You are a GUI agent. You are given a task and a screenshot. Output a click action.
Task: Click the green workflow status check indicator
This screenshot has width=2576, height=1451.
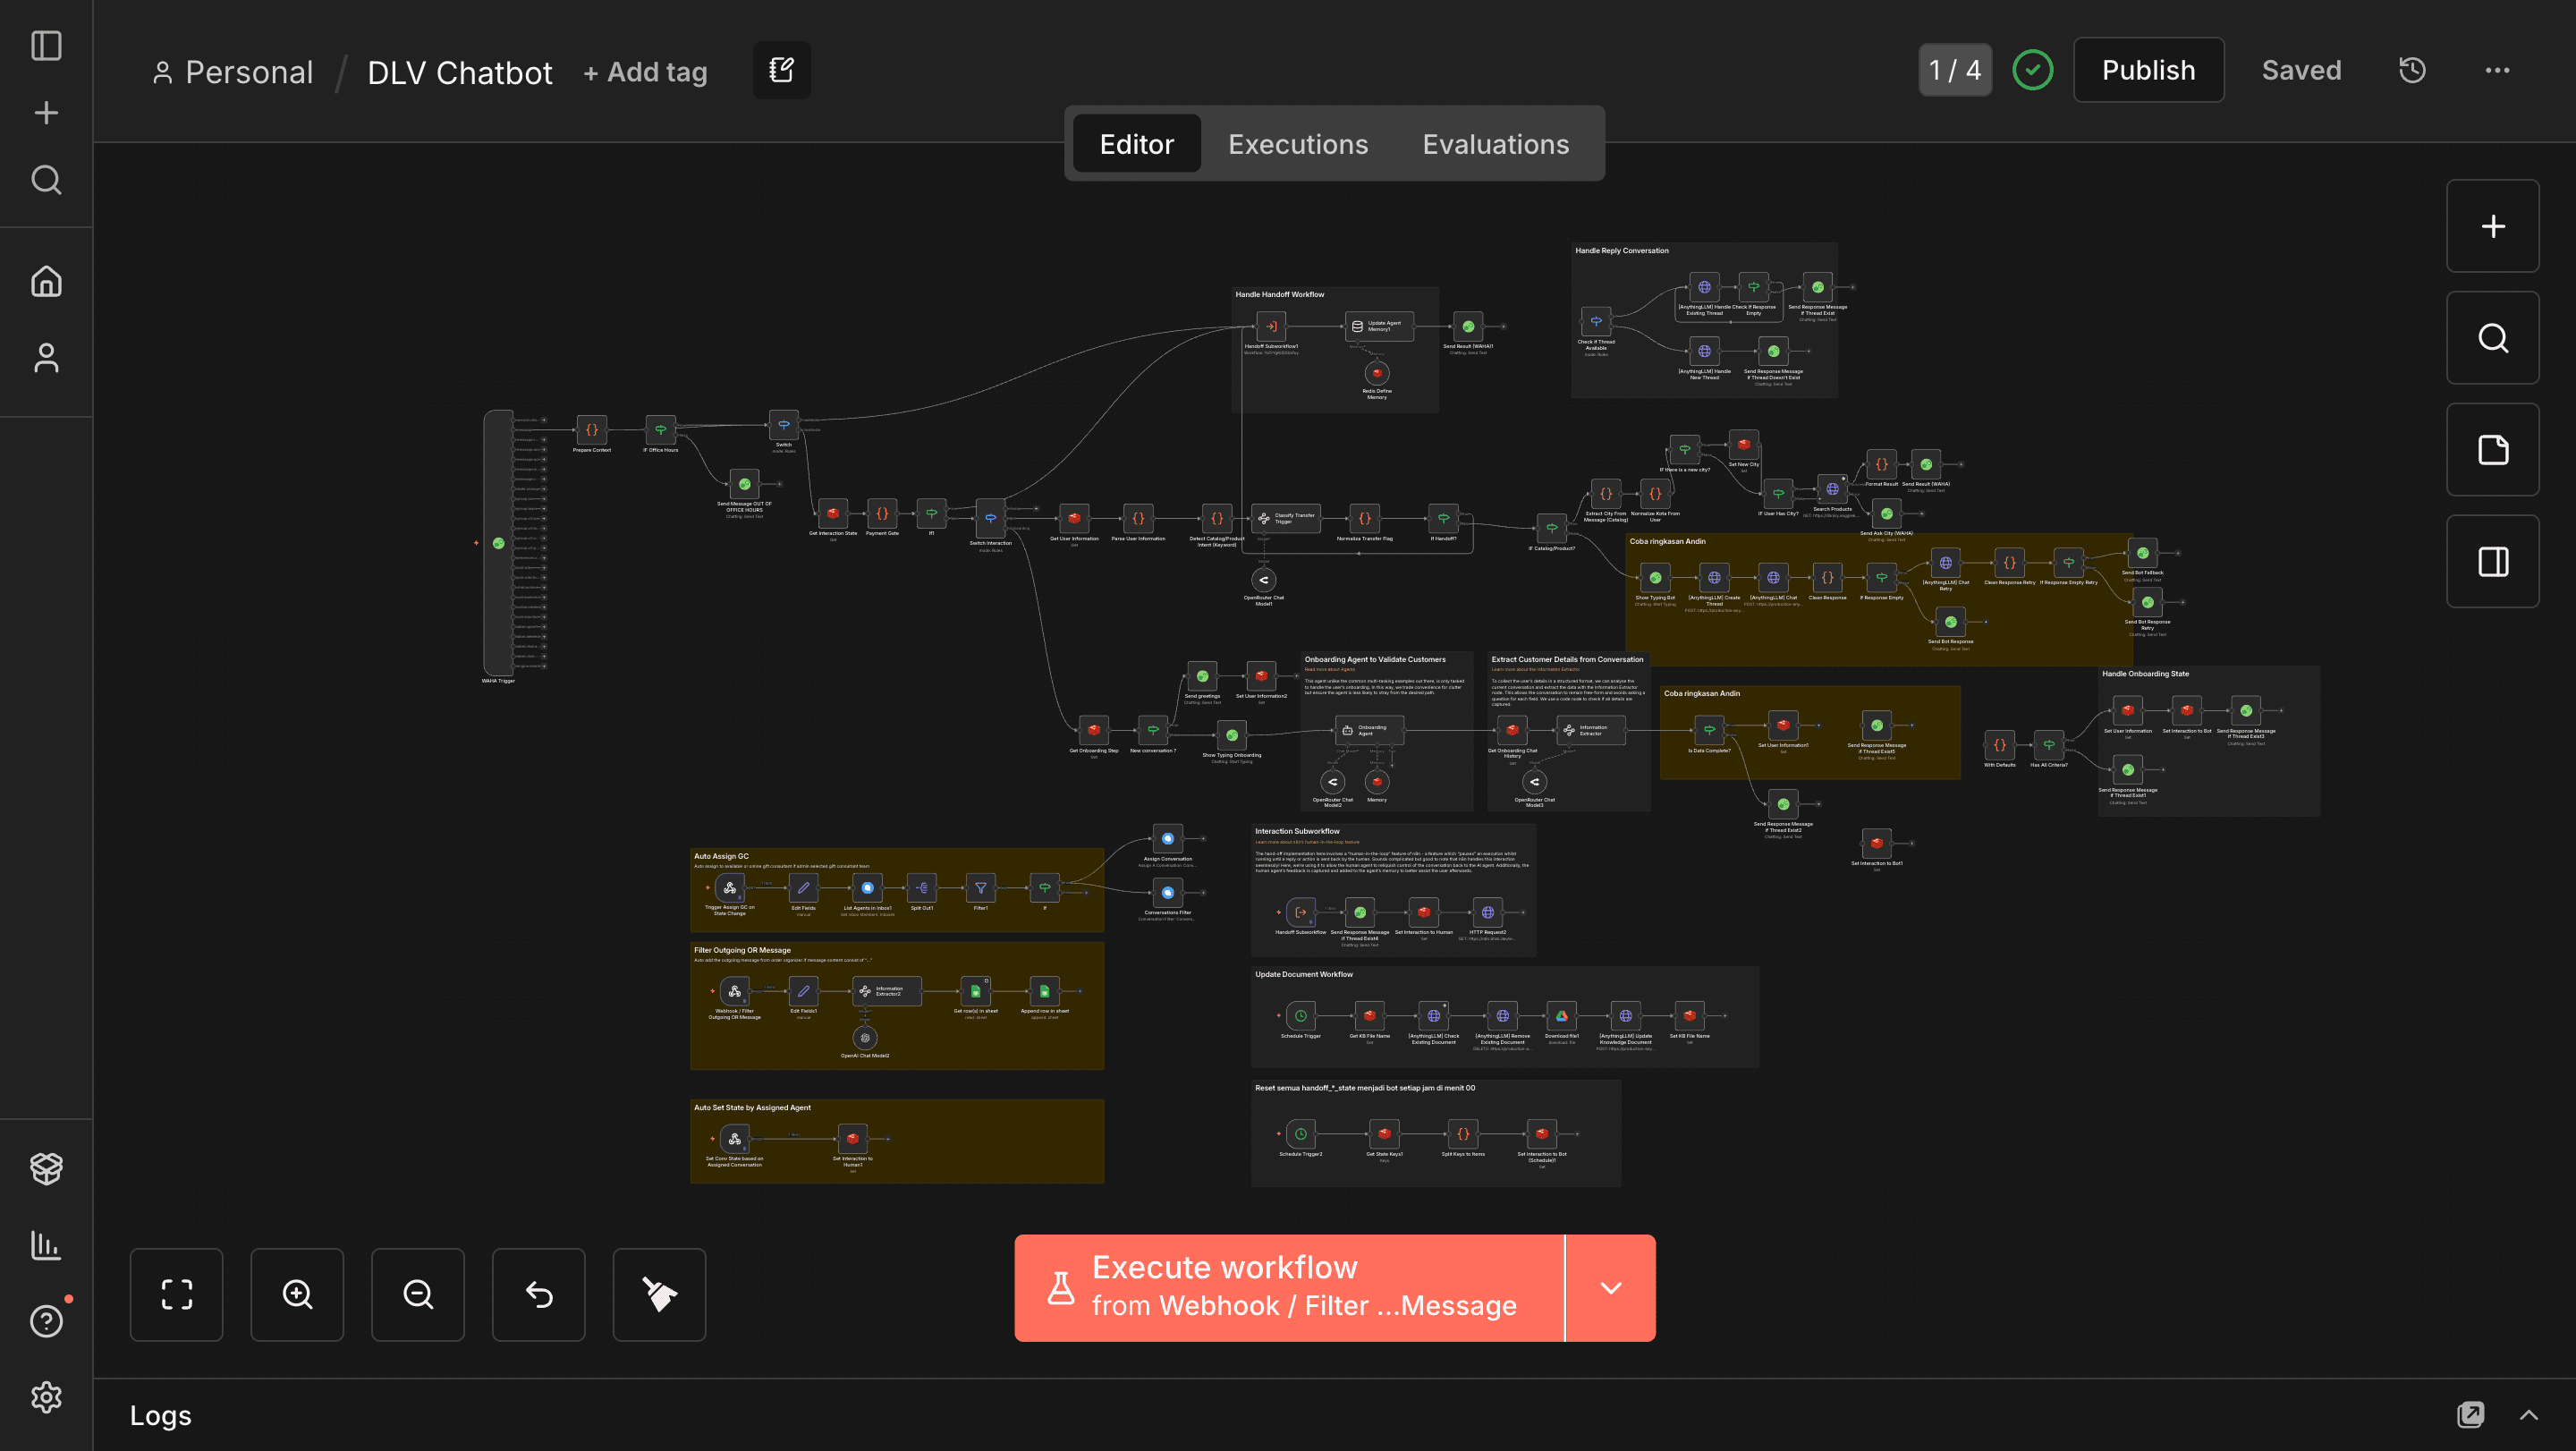tap(2032, 70)
